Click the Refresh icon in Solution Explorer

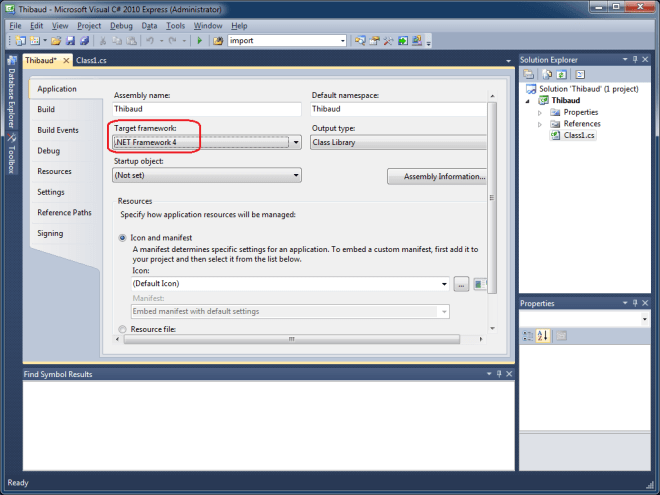pos(562,74)
